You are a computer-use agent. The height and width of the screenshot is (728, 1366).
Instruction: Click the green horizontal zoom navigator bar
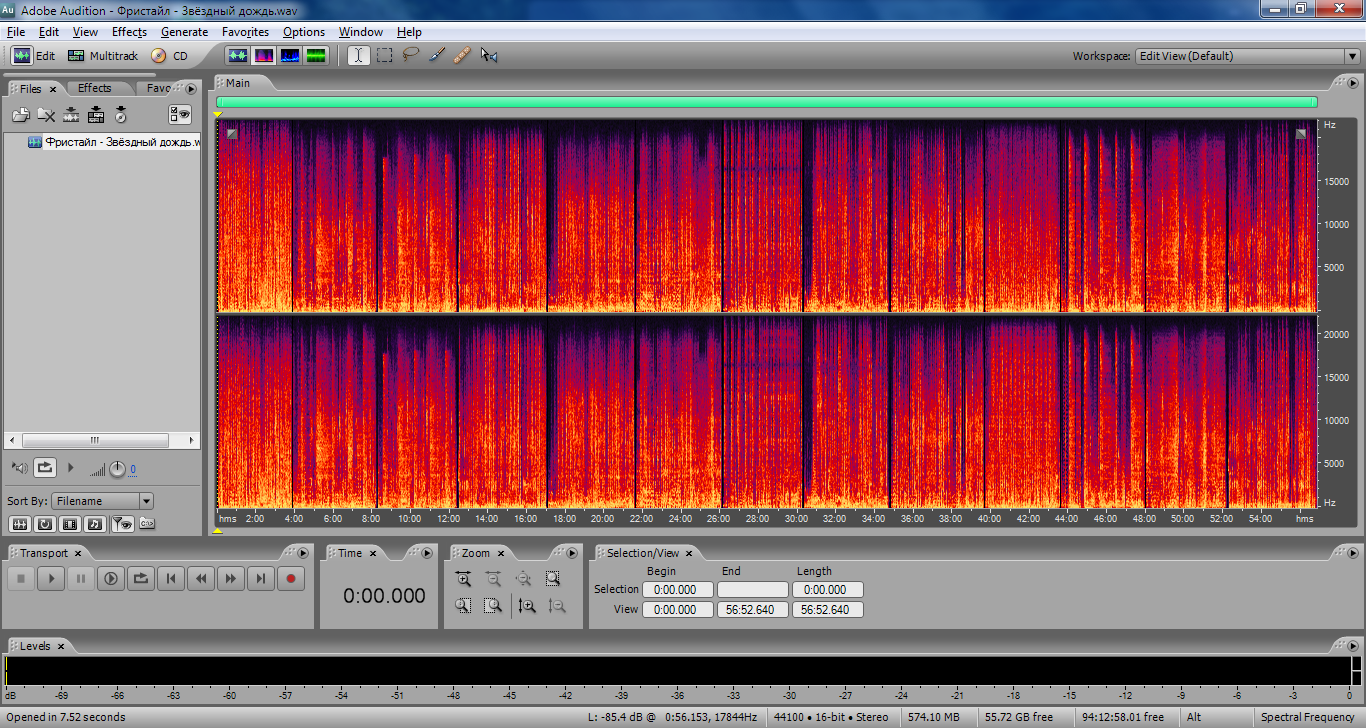[766, 102]
